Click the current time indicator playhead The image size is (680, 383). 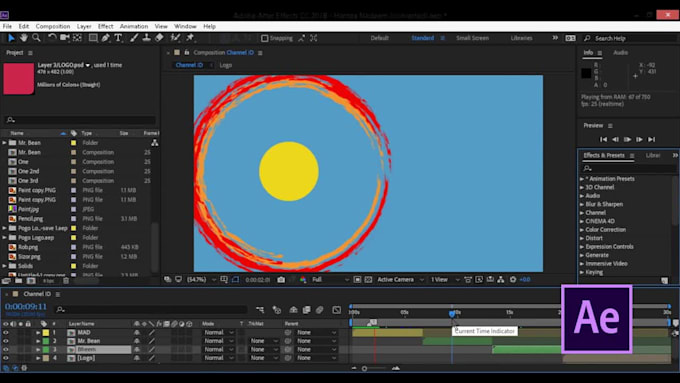(452, 314)
